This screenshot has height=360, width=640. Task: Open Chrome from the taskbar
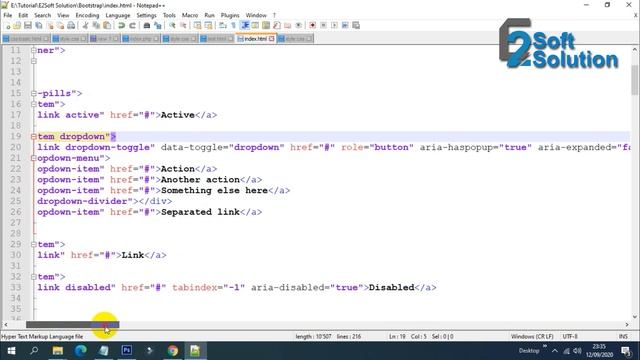pyautogui.click(x=172, y=351)
